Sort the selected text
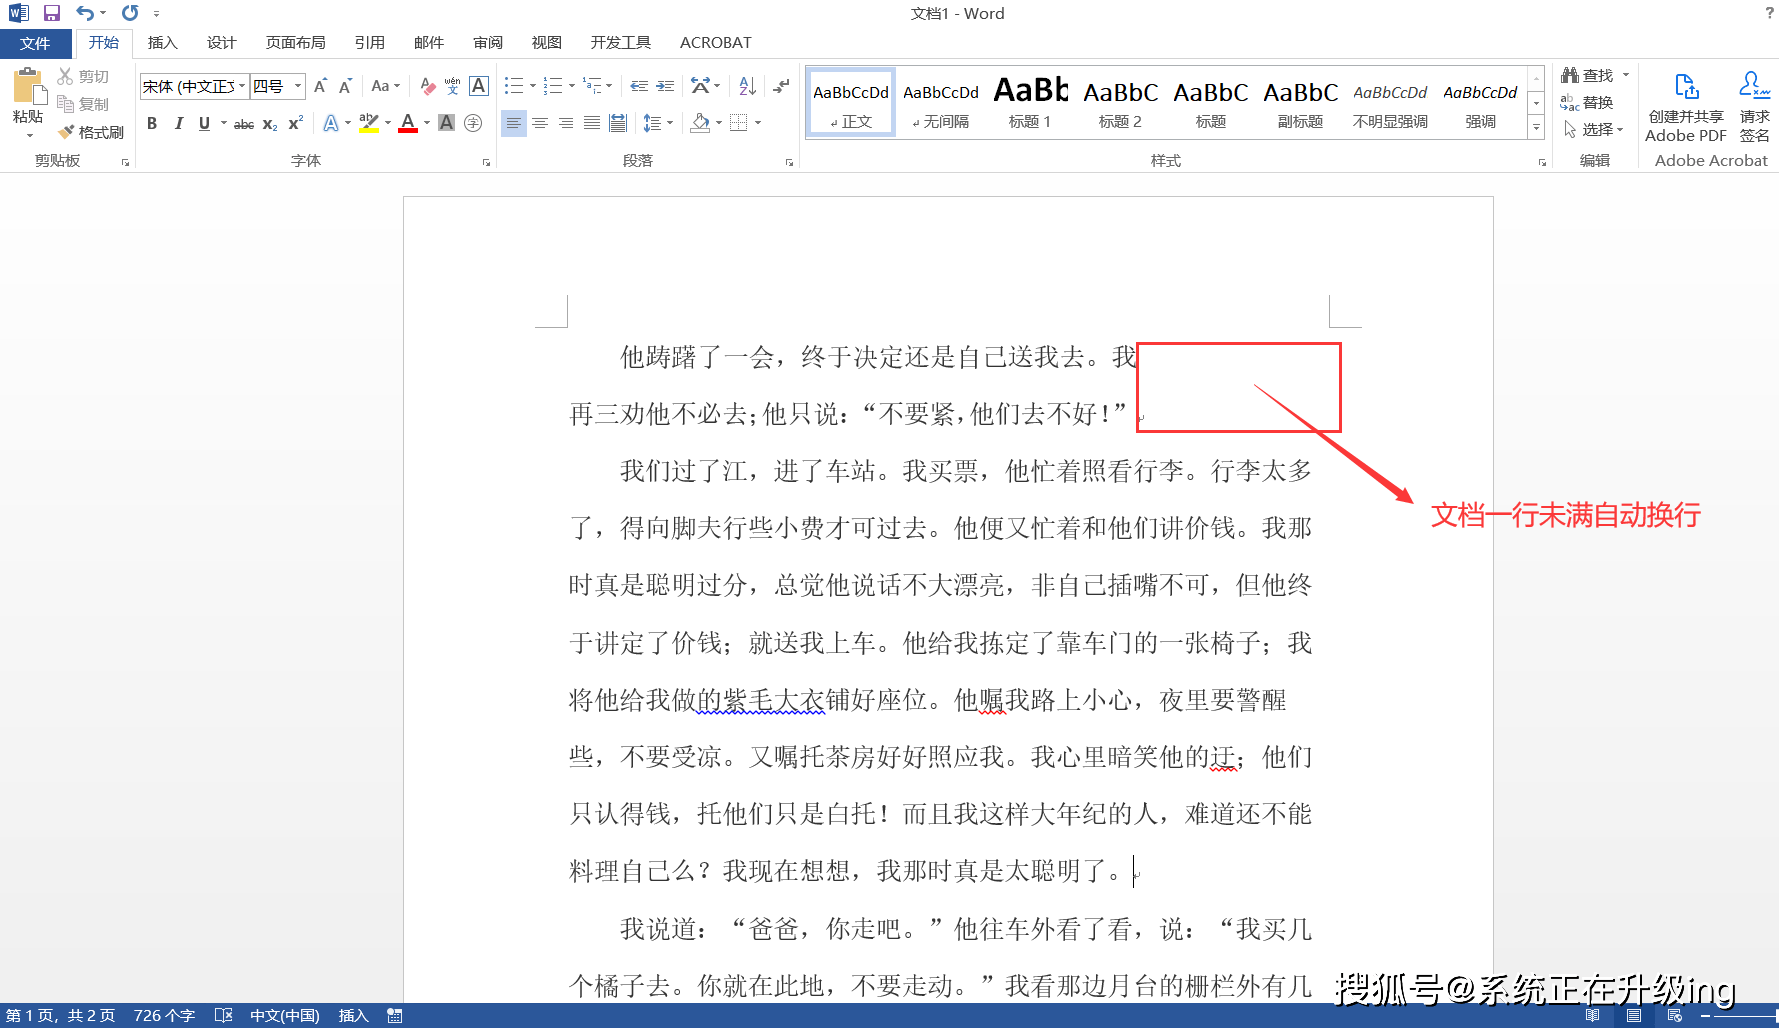The image size is (1779, 1028). point(747,86)
